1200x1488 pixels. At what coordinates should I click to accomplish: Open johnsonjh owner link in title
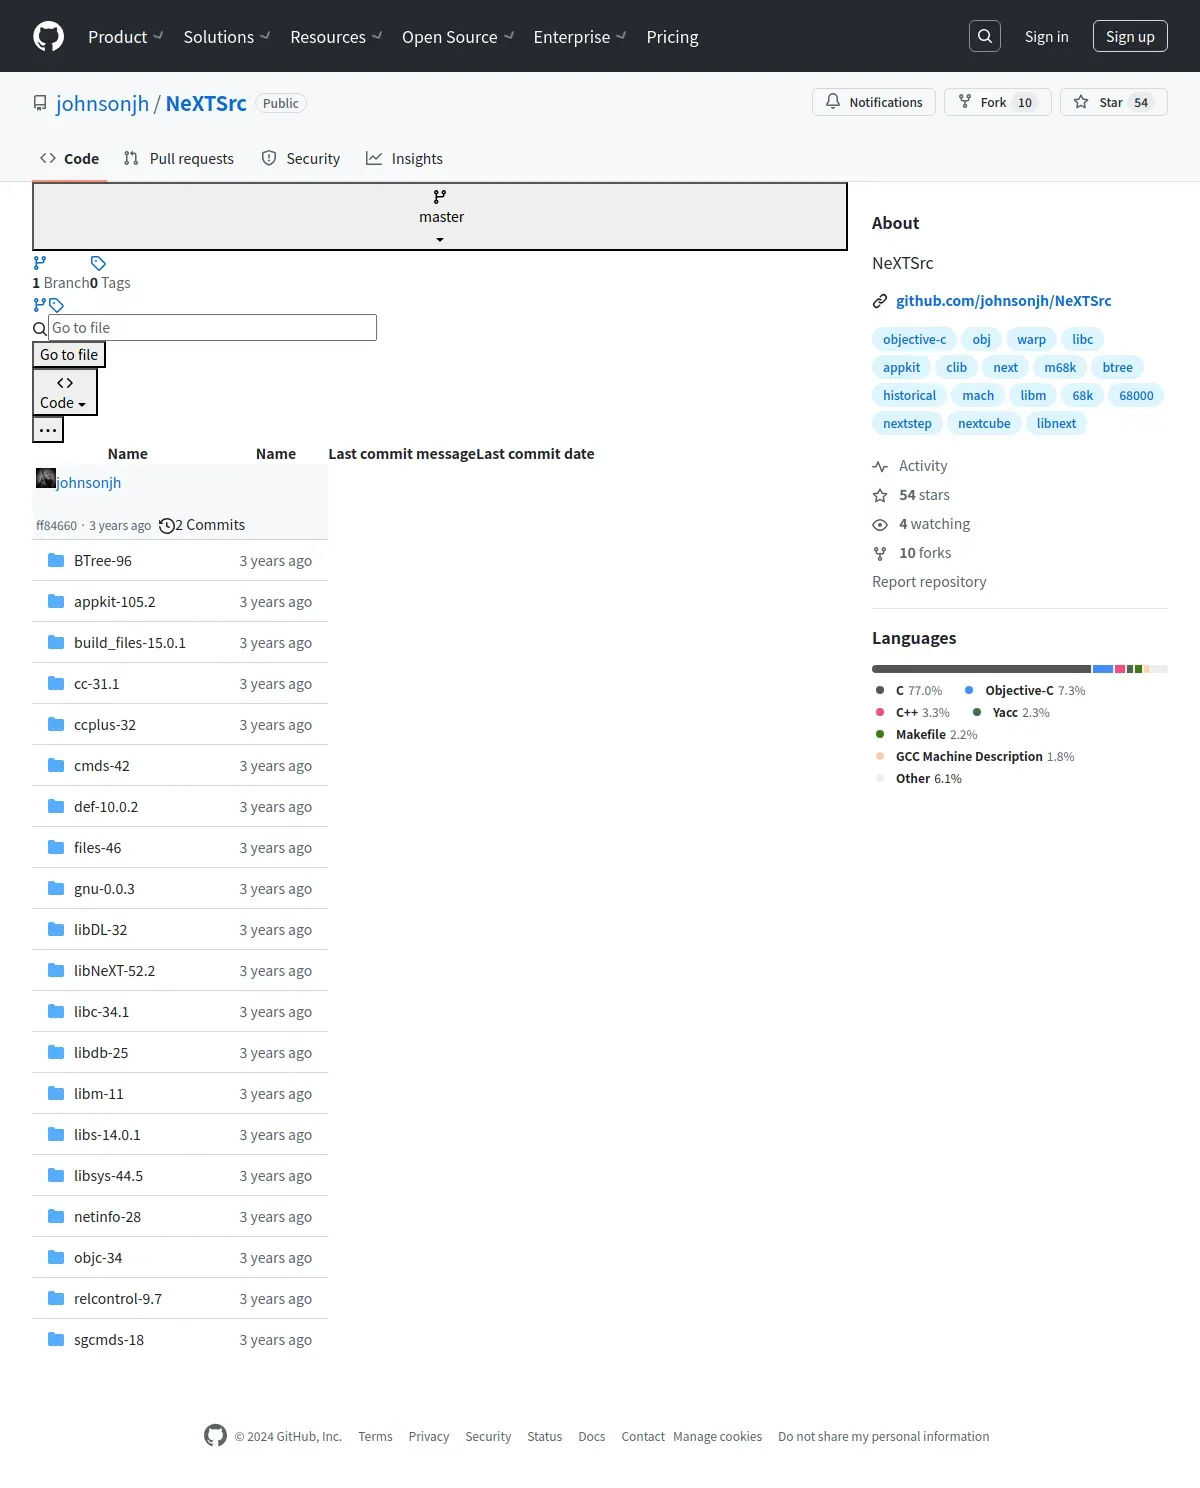(x=102, y=103)
